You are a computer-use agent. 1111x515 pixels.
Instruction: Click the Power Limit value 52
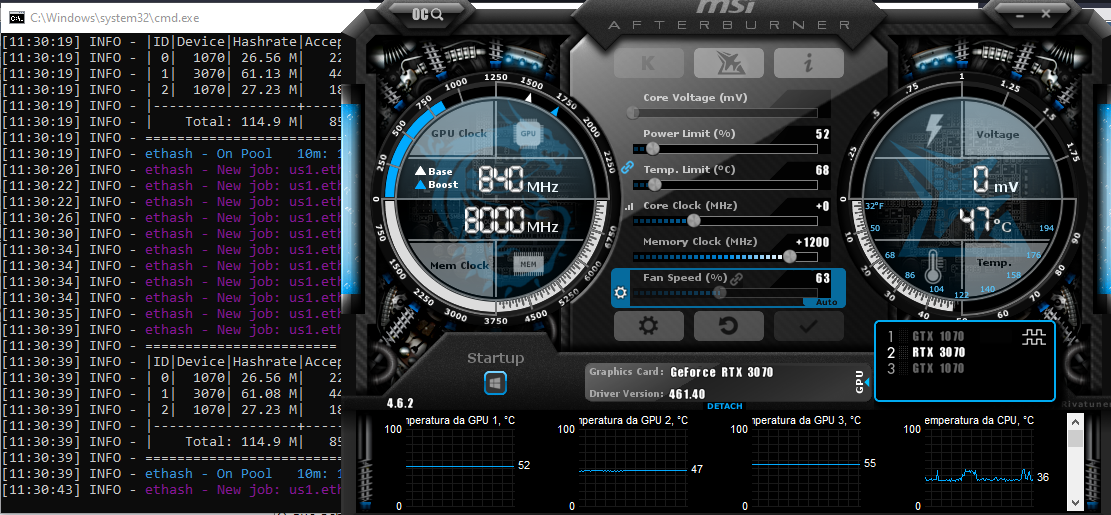pos(823,135)
